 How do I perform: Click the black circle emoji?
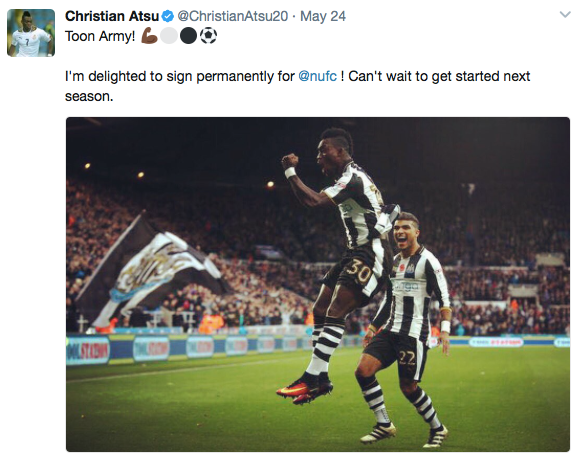188,36
